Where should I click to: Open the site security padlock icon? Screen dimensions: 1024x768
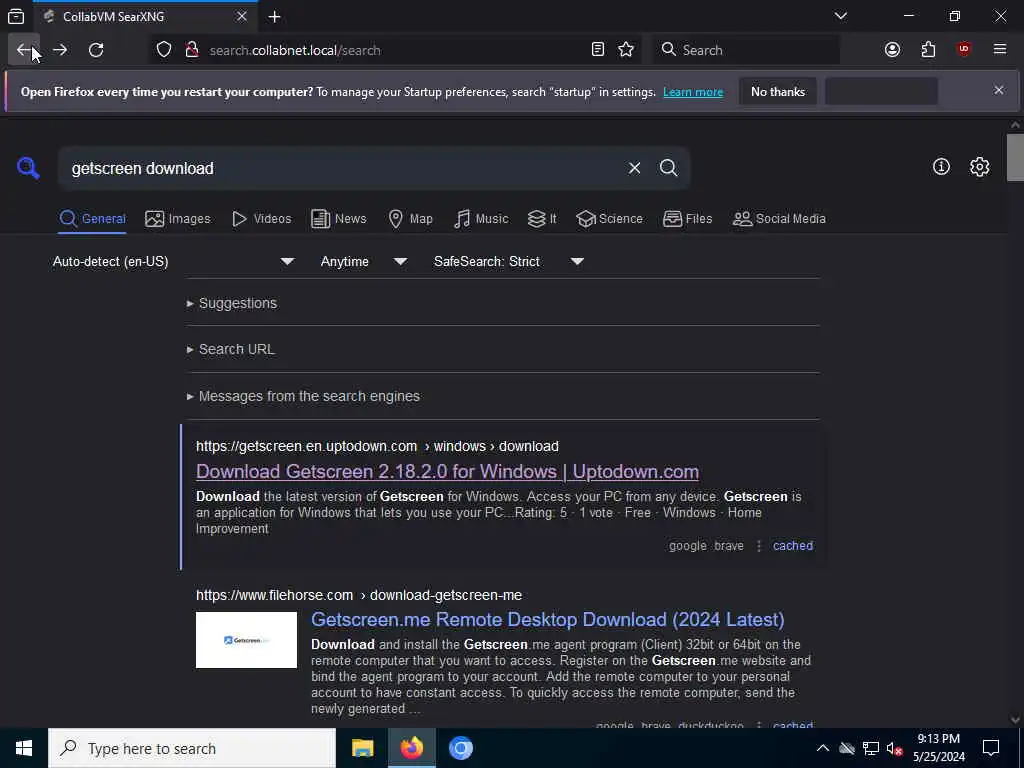point(192,50)
